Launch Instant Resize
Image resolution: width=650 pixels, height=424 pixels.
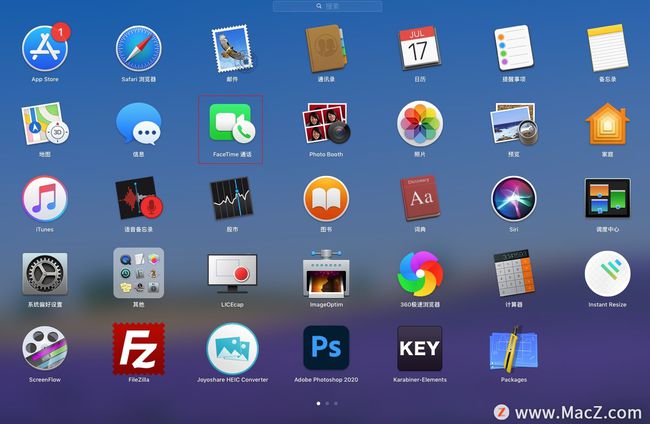[607, 274]
